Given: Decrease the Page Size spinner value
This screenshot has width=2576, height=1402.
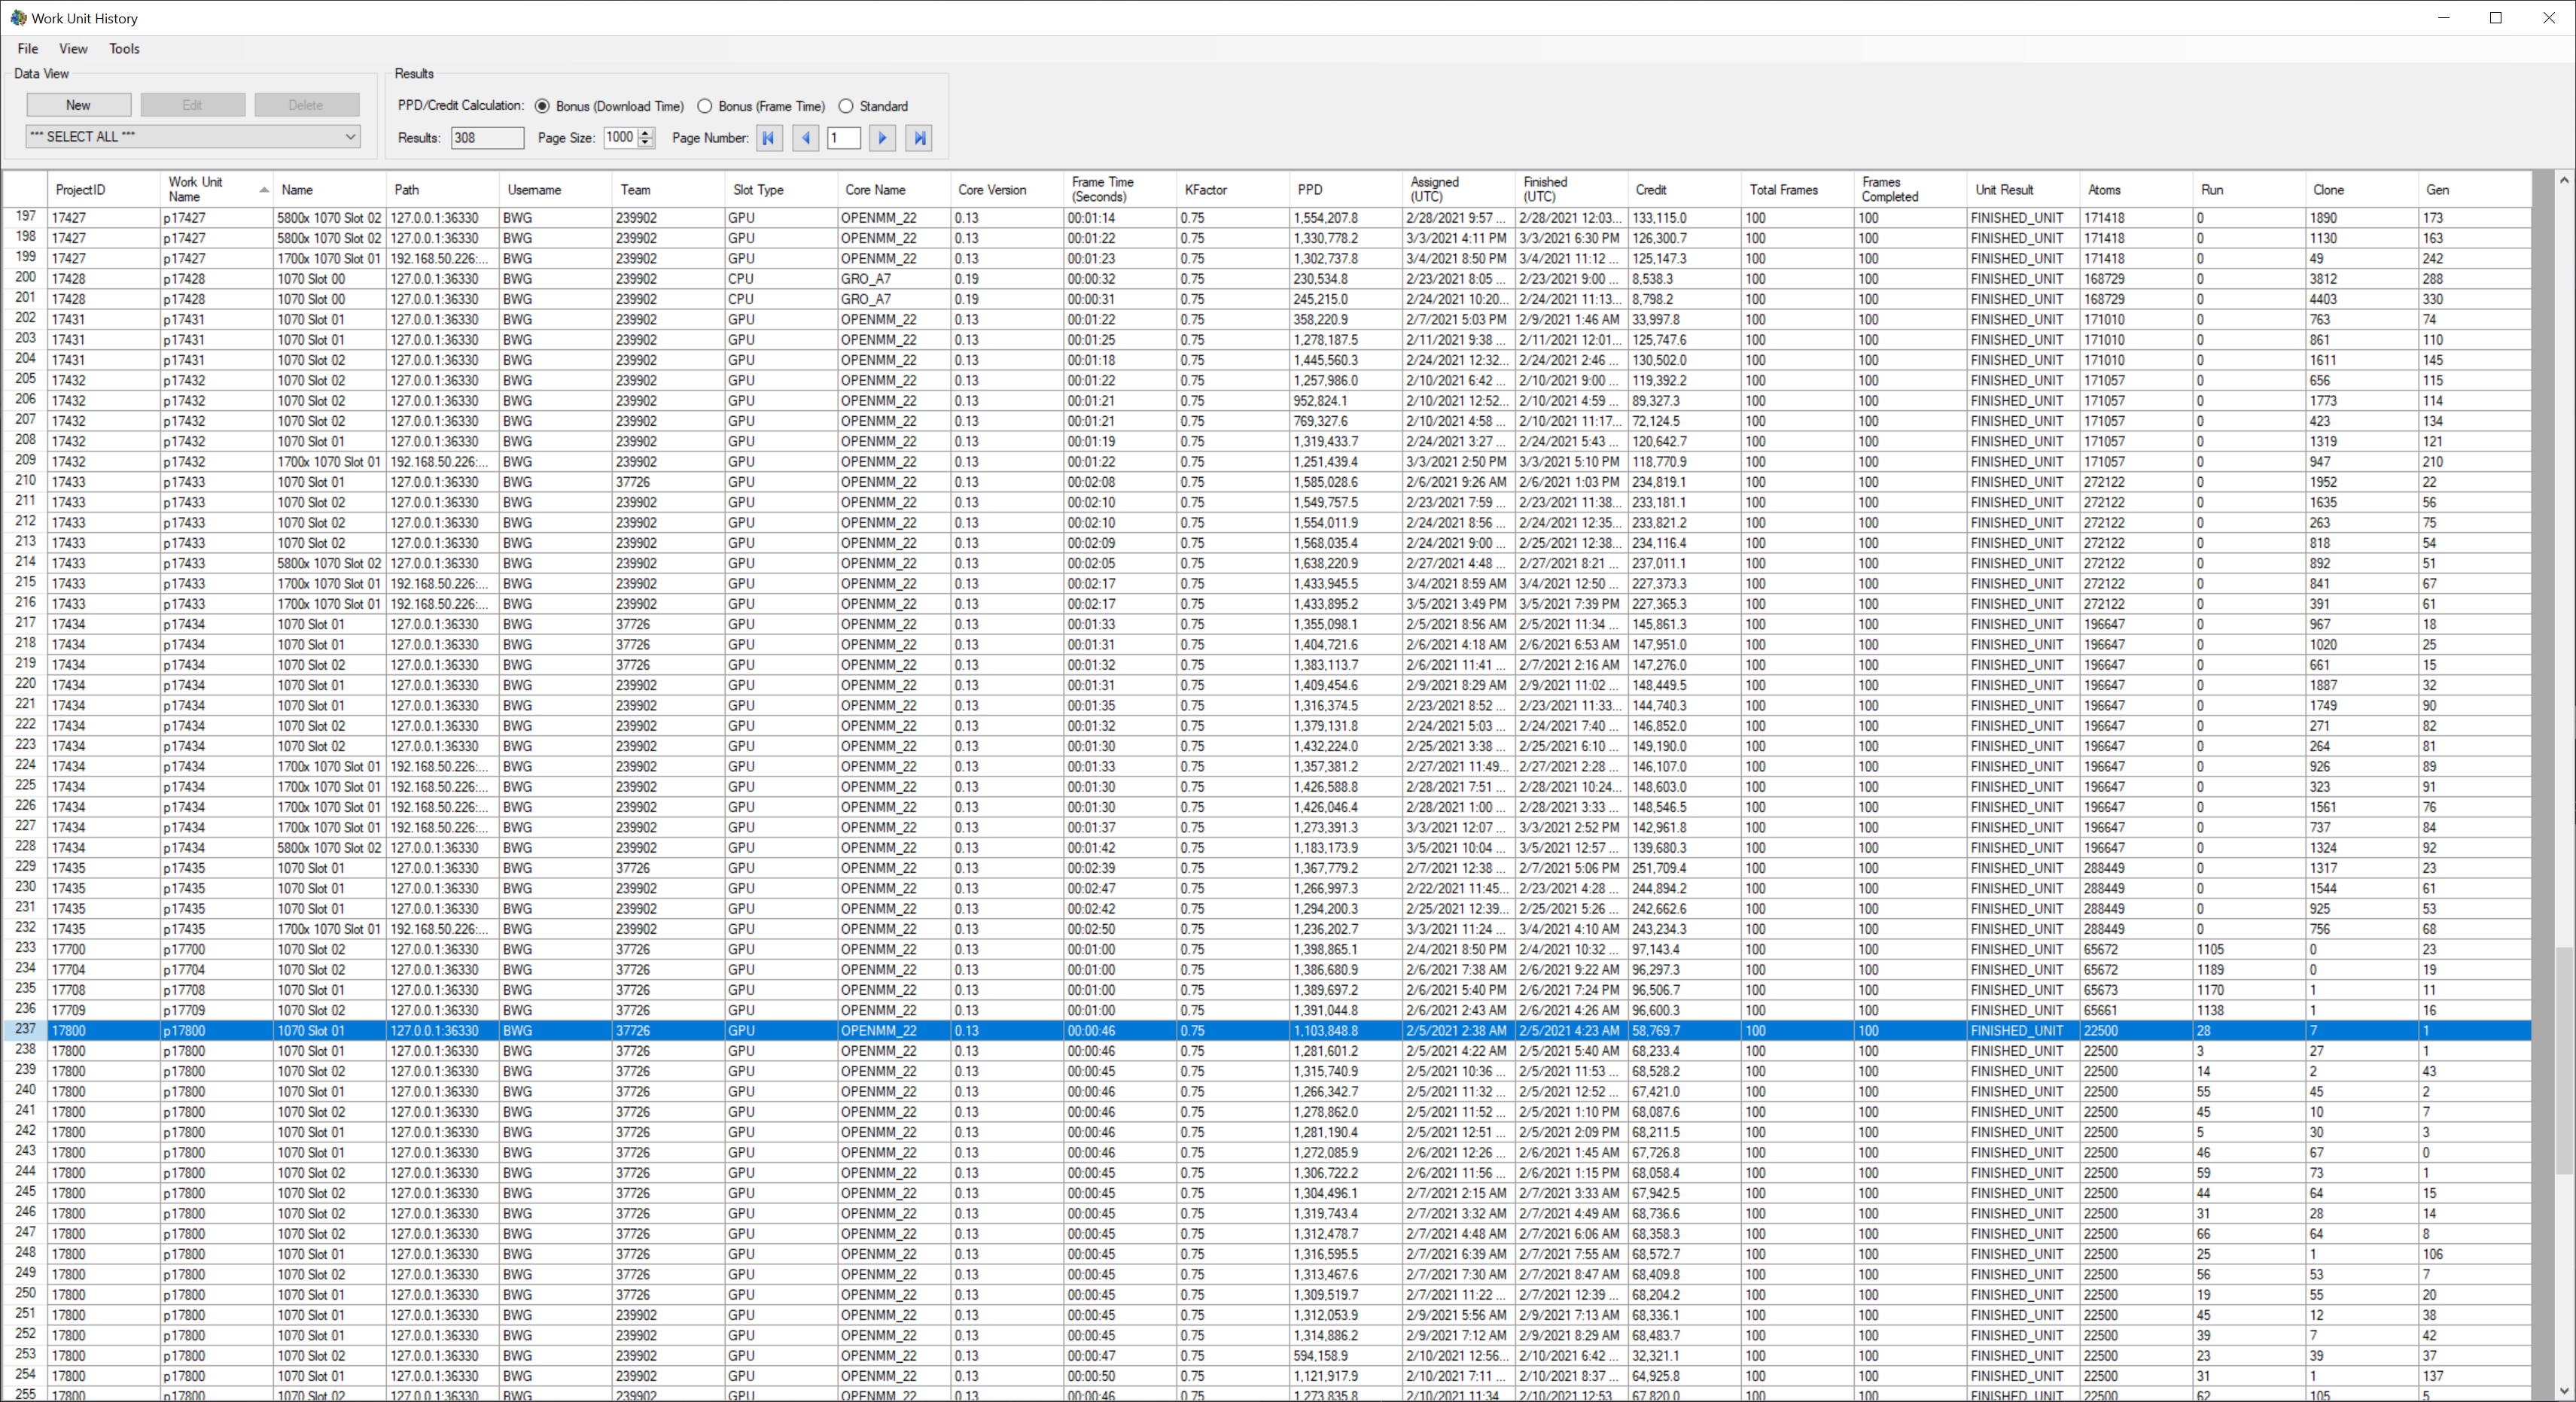Looking at the screenshot, I should pyautogui.click(x=646, y=143).
